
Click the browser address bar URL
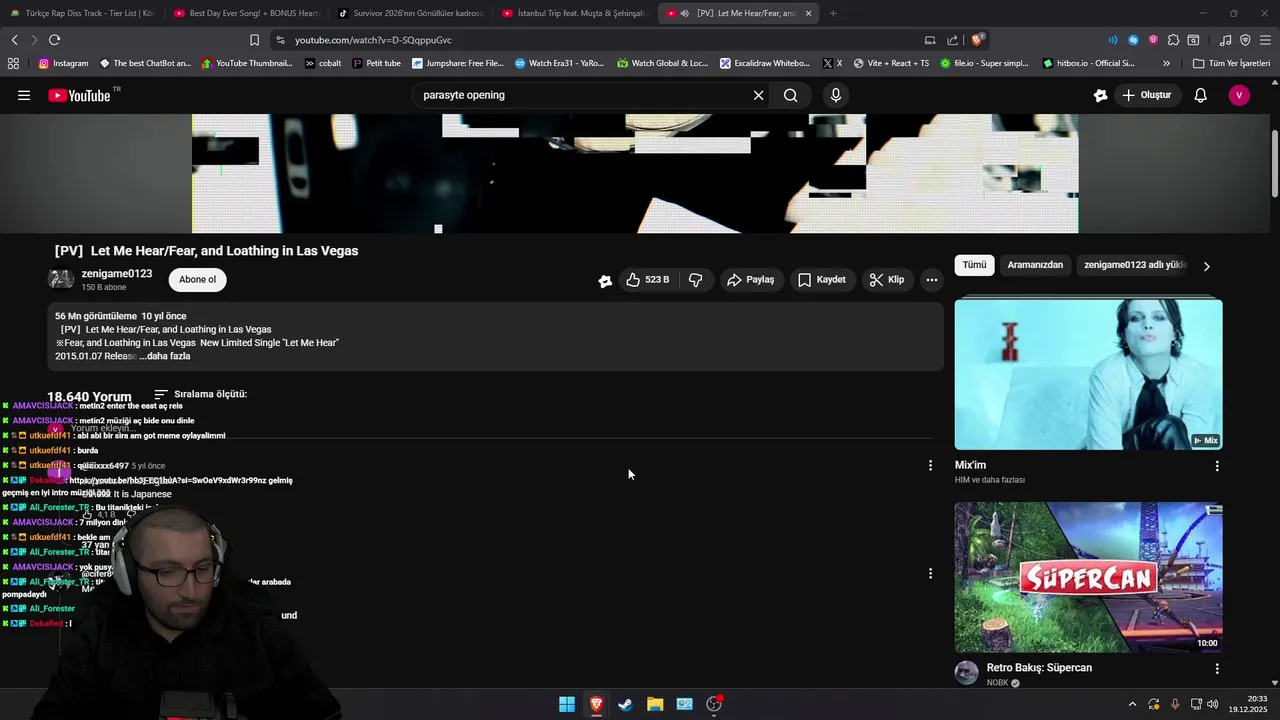pyautogui.click(x=373, y=40)
